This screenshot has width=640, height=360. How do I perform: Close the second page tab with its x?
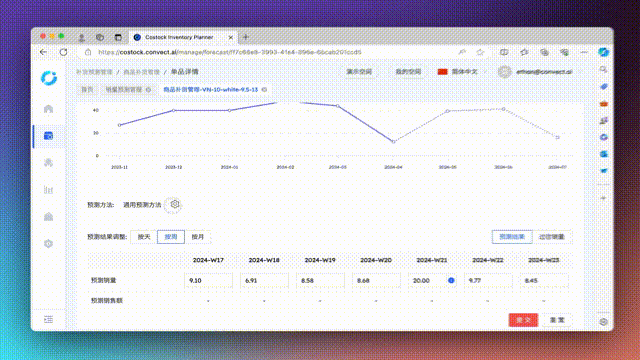pos(149,89)
